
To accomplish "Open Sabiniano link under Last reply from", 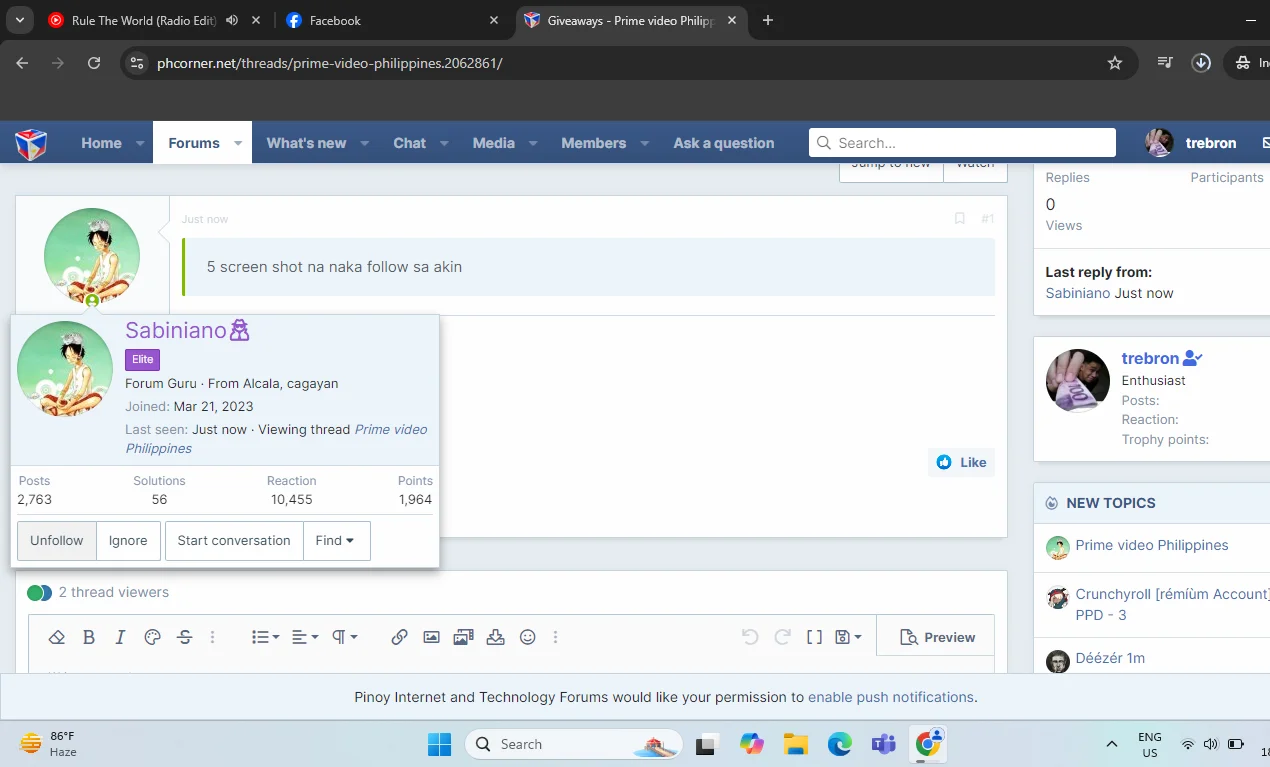I will coord(1078,293).
